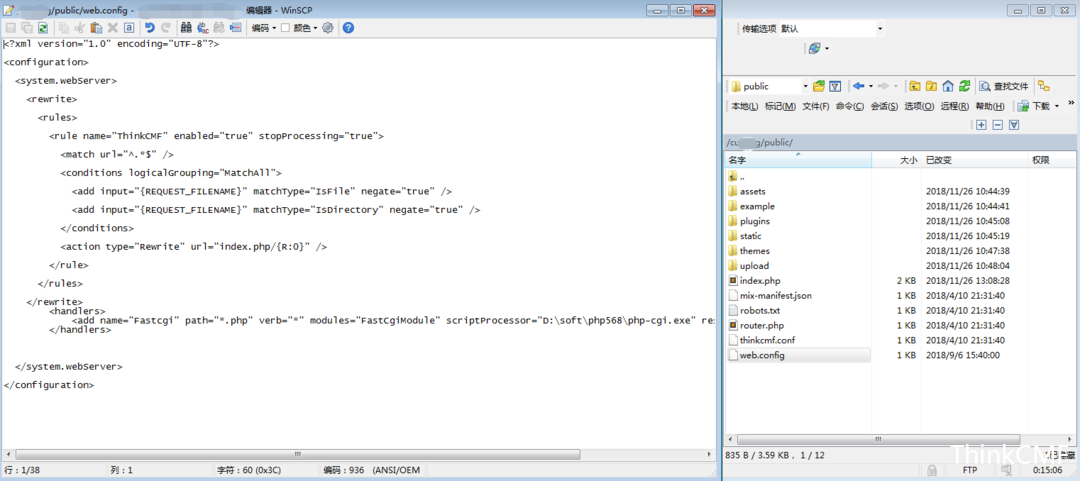Sort by the 已改变 column header
This screenshot has width=1080, height=481.
974,160
